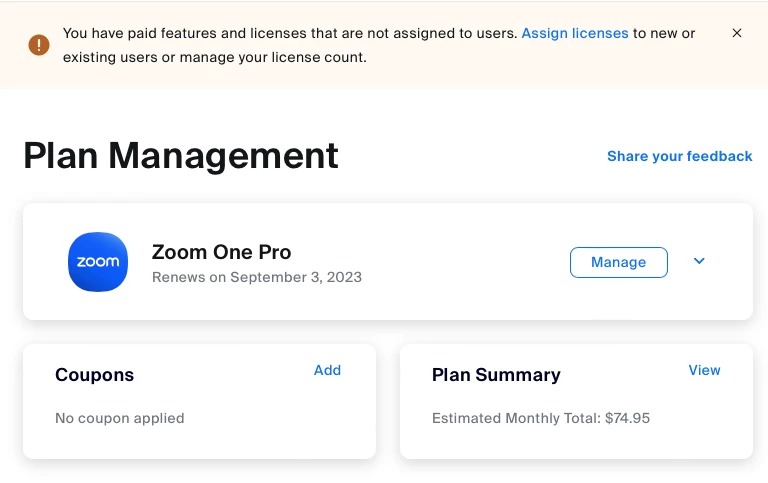Image resolution: width=768 pixels, height=483 pixels.
Task: Click the orange warning exclamation icon
Action: [39, 45]
